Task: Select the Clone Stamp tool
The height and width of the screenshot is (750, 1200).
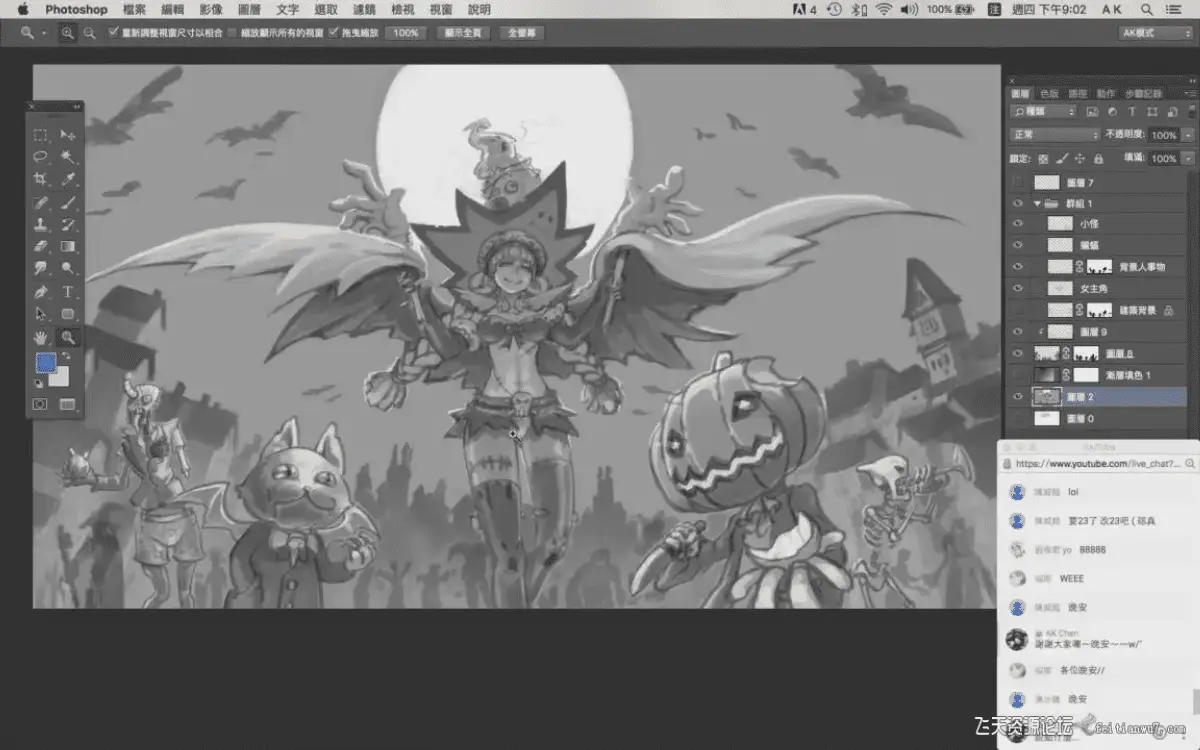Action: tap(41, 224)
